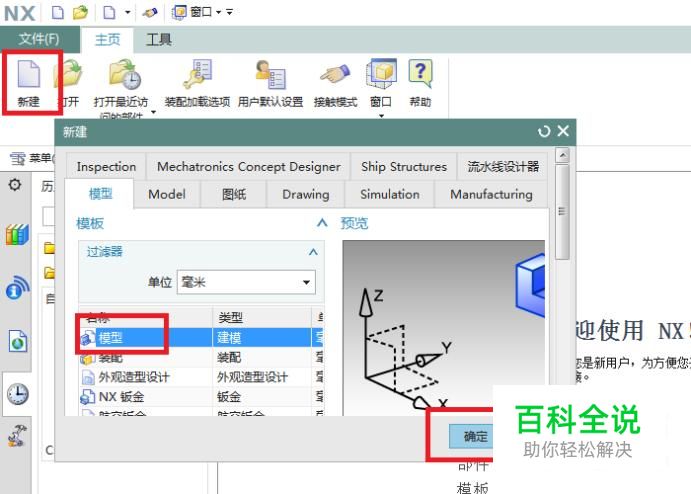Click the New dialog vertical scrollbar thumb
Viewport: 691px width, 494px height.
click(x=562, y=212)
